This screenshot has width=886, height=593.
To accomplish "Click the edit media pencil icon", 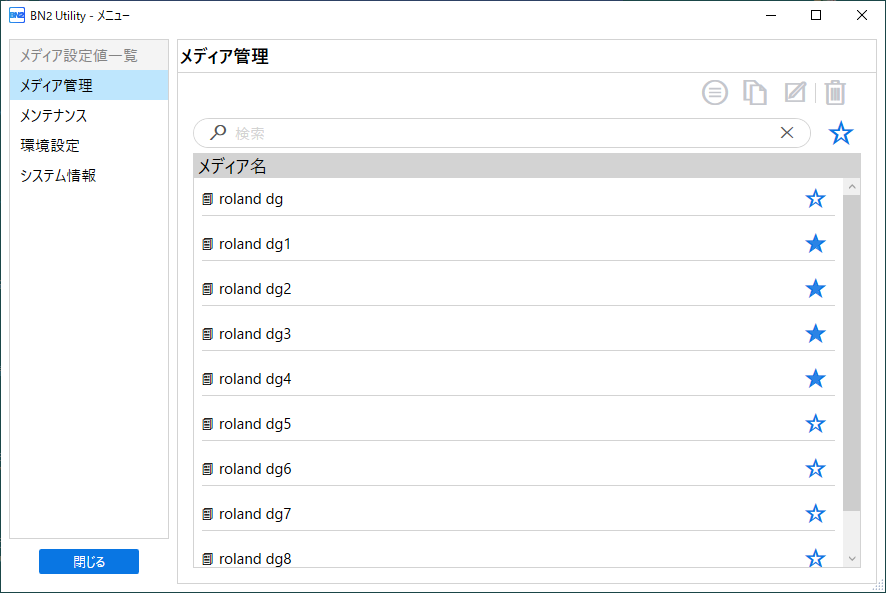I will (795, 92).
